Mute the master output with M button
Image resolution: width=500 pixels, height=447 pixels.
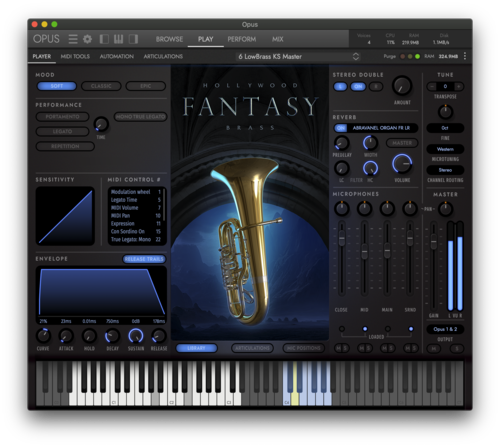434,349
